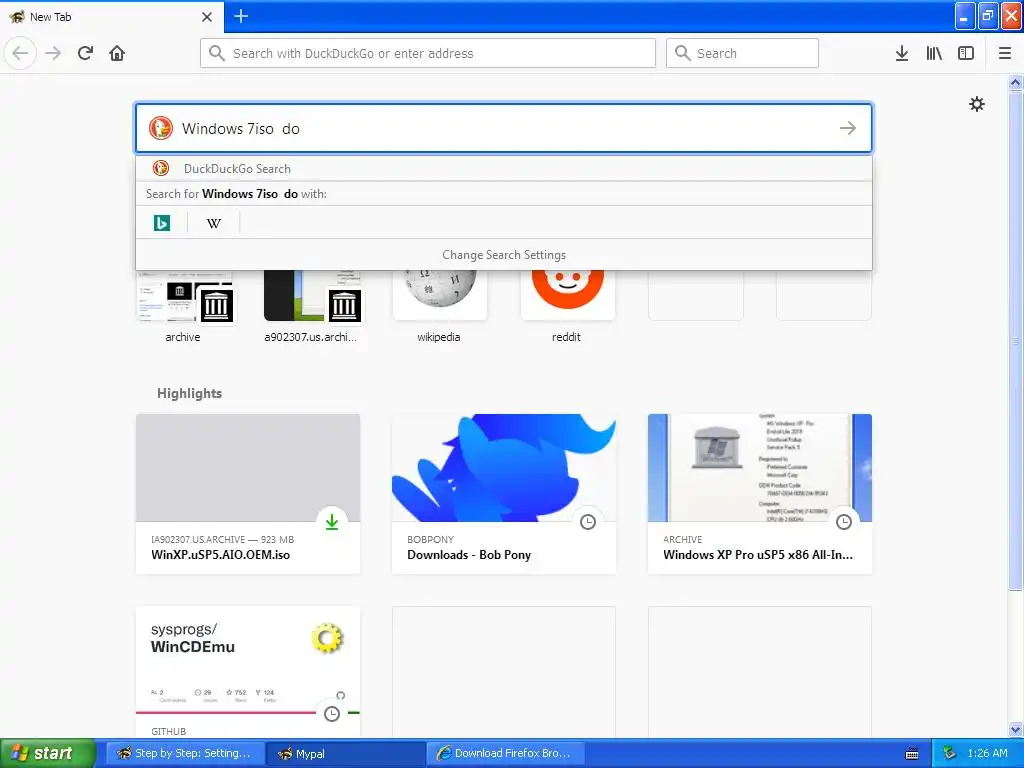Close the New Tab tab
This screenshot has height=768, width=1024.
coord(207,17)
